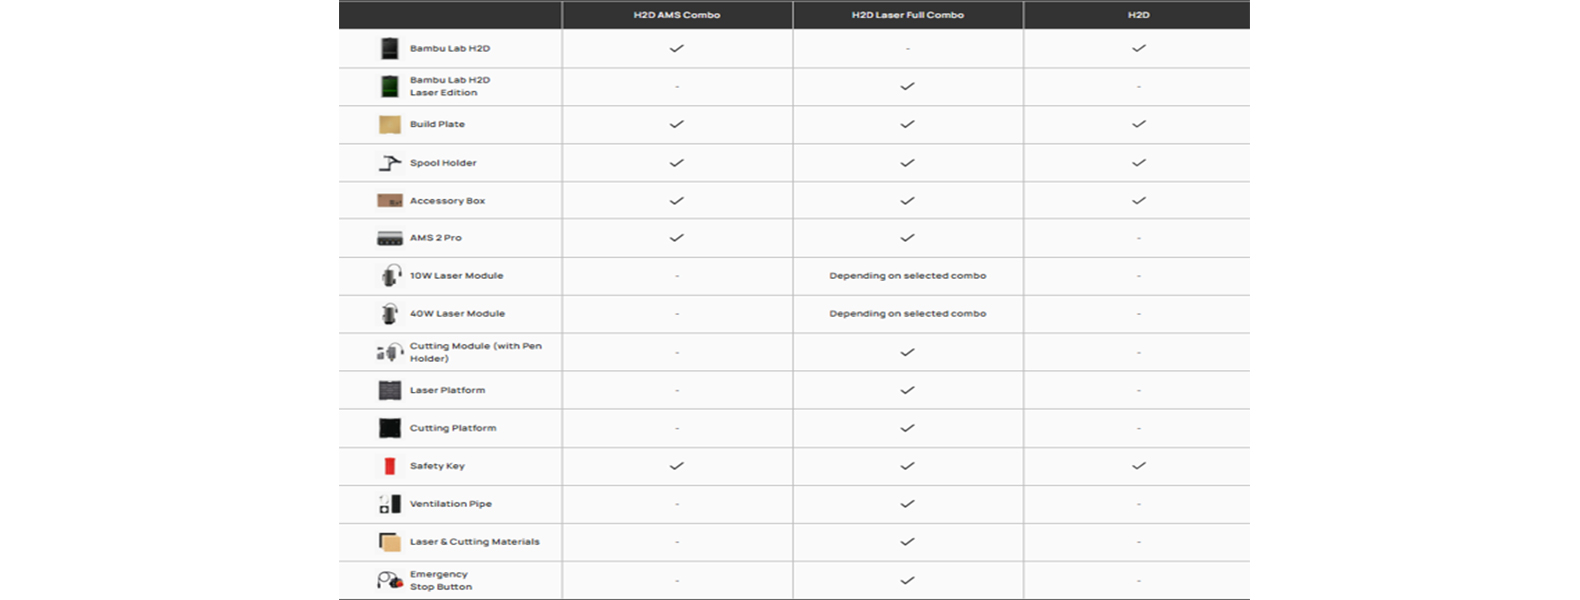Select the red Safety Key icon
The width and height of the screenshot is (1580, 600).
(390, 466)
